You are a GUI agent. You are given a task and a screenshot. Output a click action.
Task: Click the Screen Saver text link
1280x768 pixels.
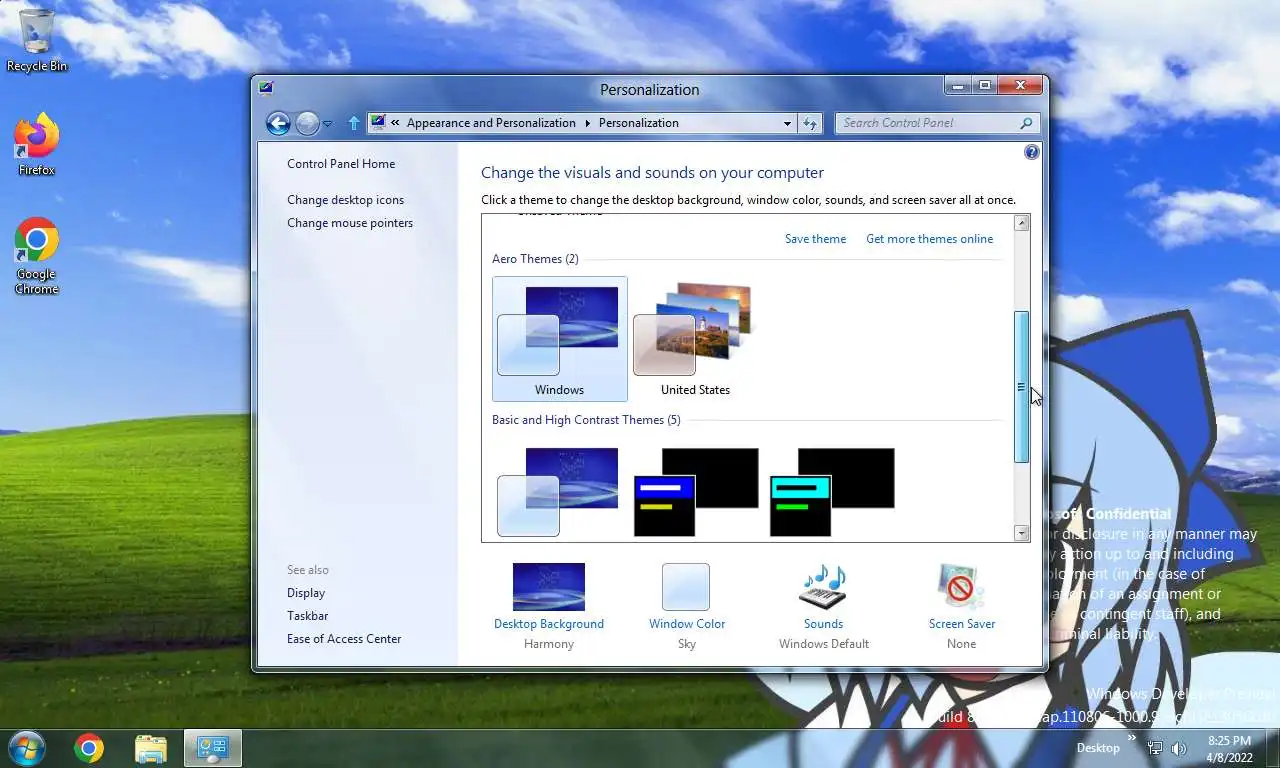tap(962, 624)
